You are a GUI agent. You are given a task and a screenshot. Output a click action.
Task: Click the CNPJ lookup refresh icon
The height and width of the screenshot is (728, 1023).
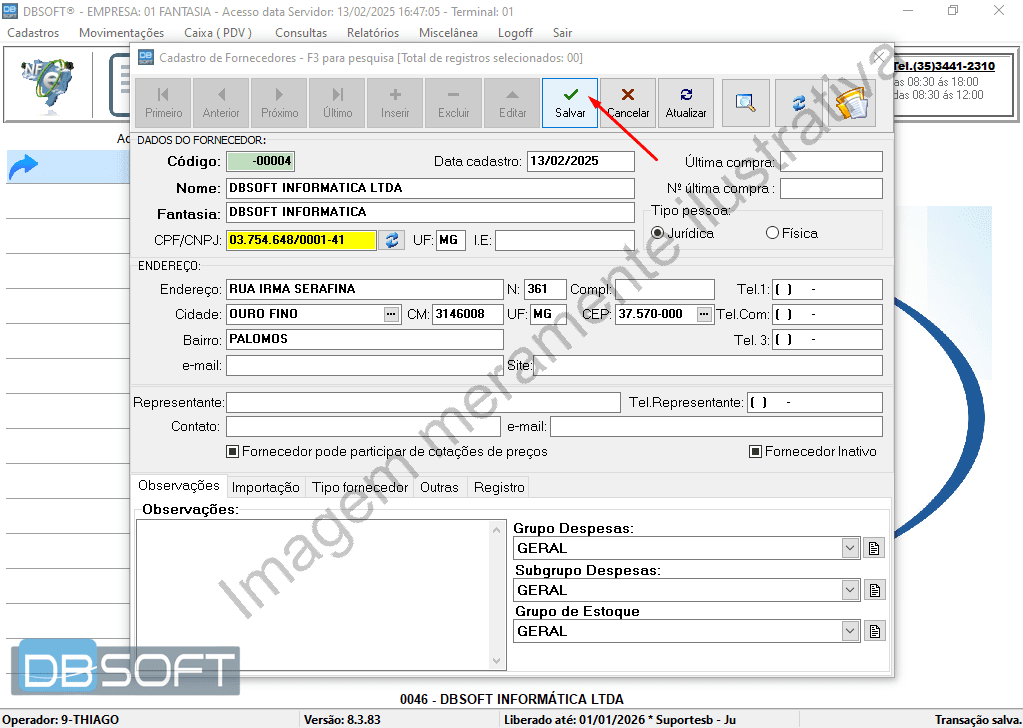pyautogui.click(x=392, y=240)
